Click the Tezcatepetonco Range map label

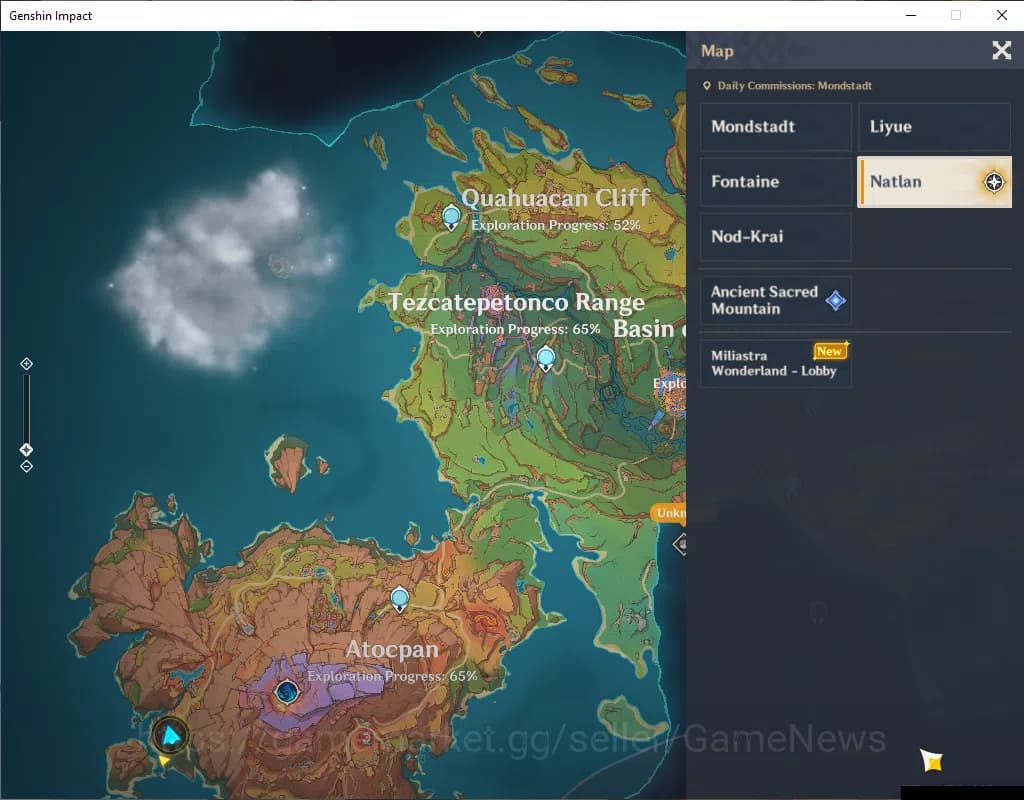click(x=517, y=302)
